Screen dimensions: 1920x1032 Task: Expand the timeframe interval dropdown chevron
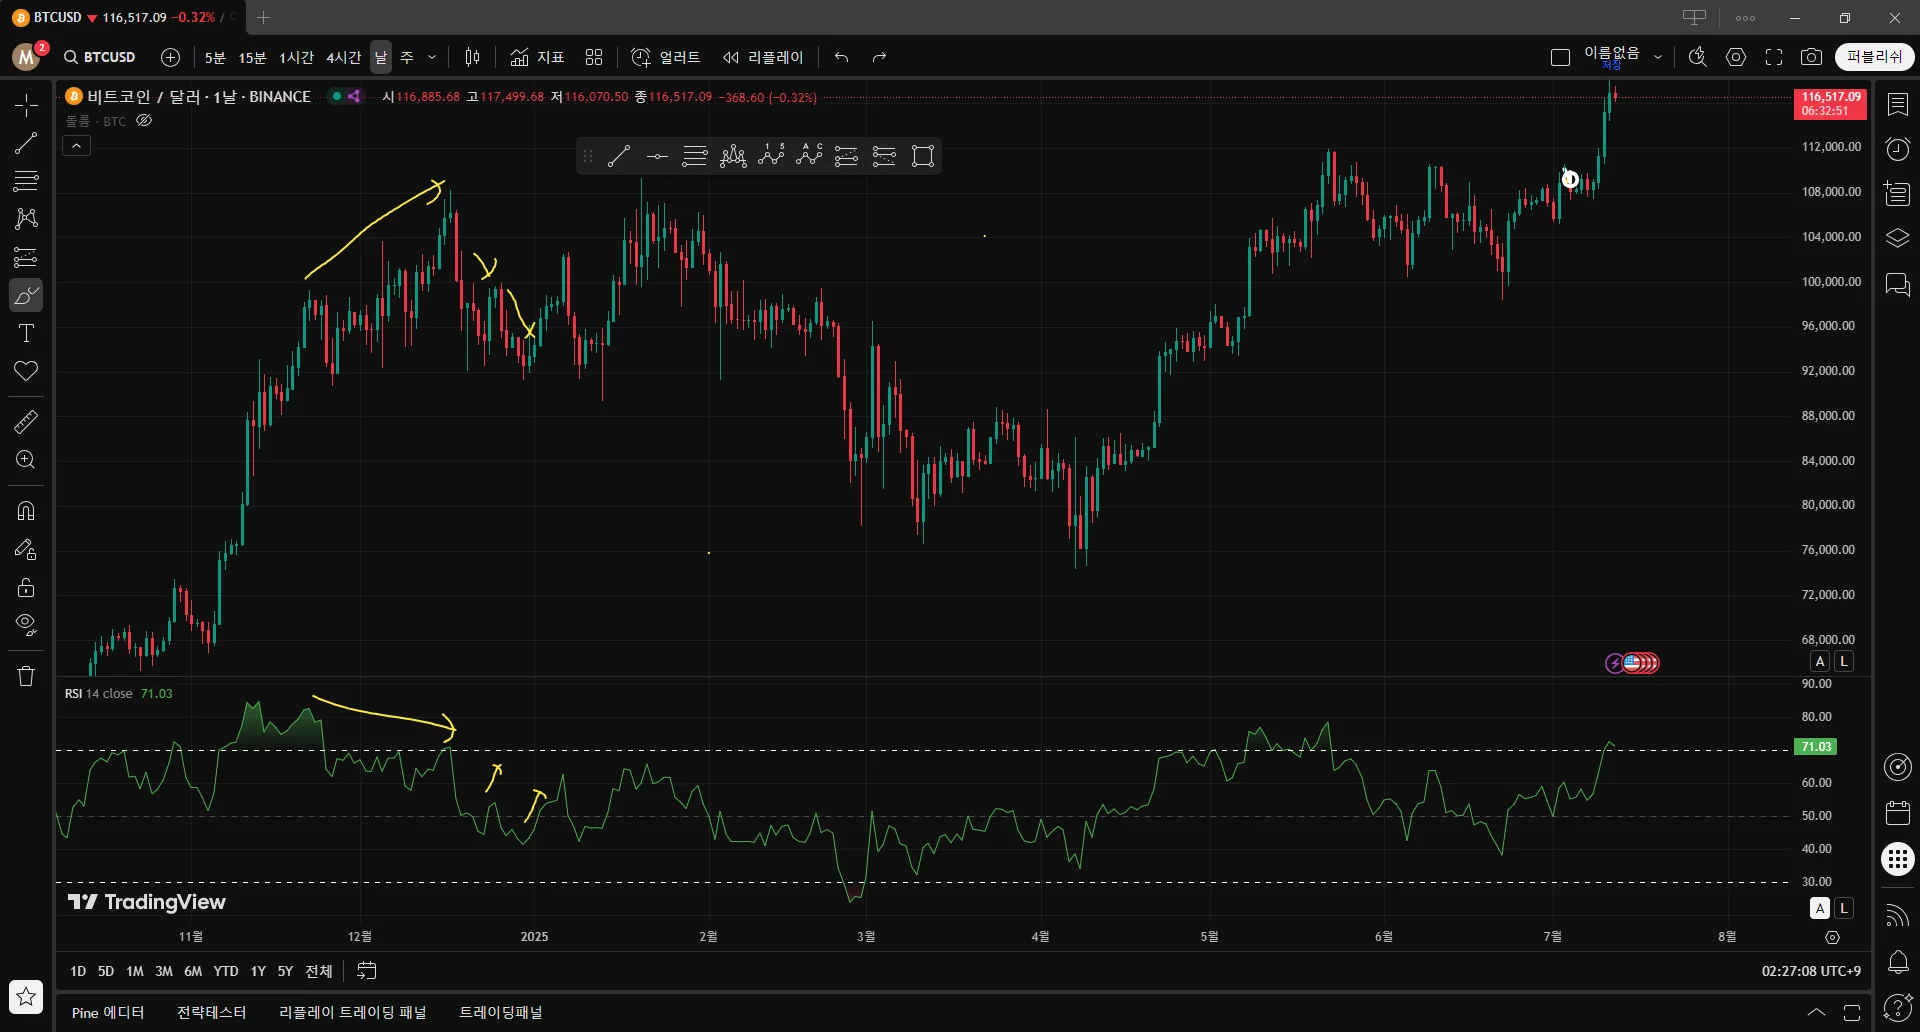tap(432, 57)
